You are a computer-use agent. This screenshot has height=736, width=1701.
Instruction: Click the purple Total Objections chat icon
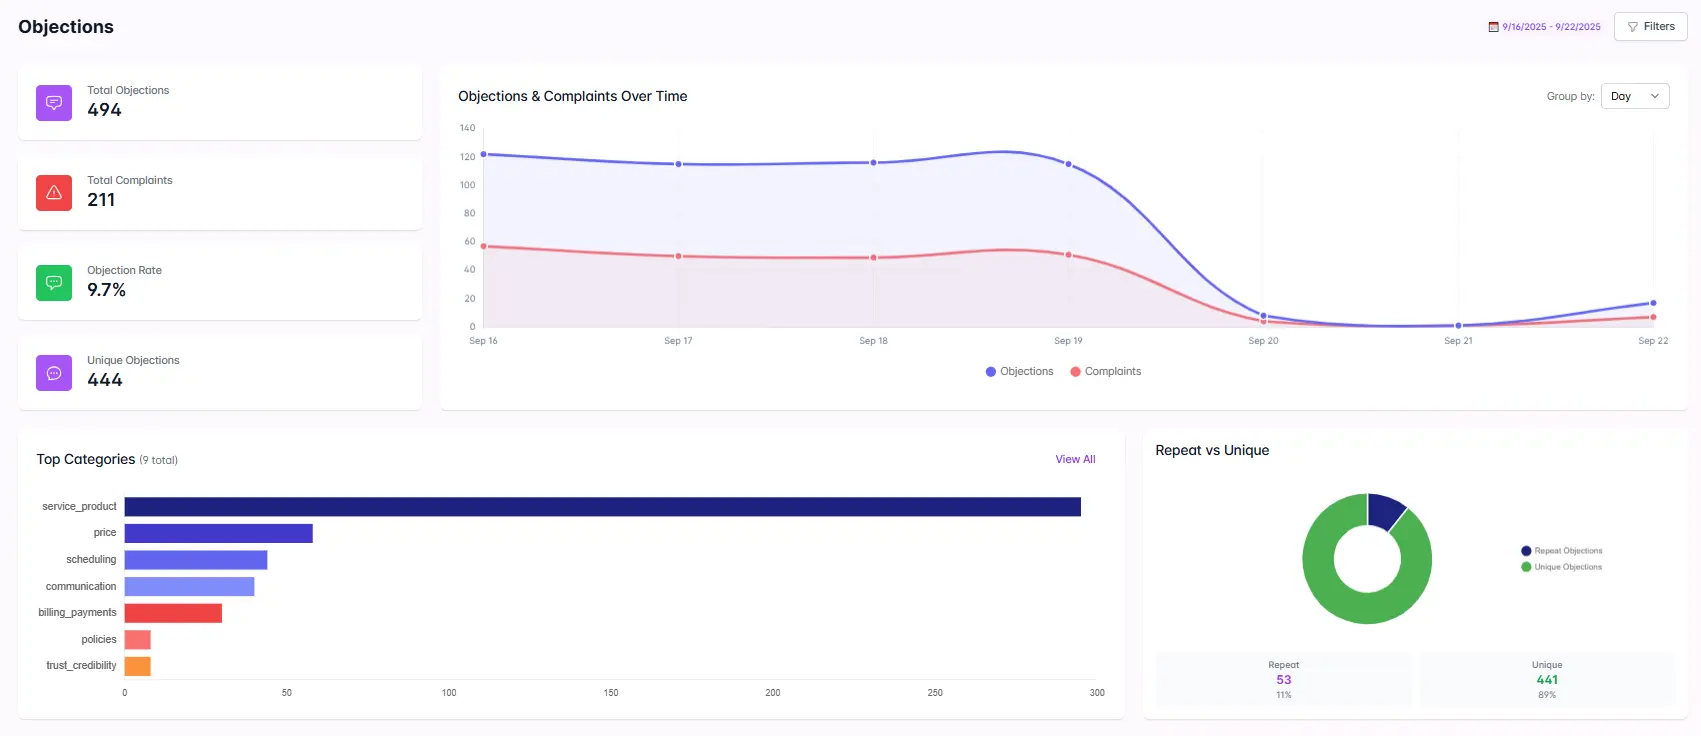(x=54, y=103)
